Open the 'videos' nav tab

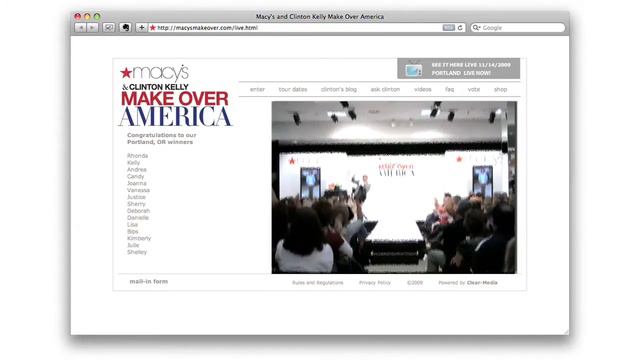point(422,89)
